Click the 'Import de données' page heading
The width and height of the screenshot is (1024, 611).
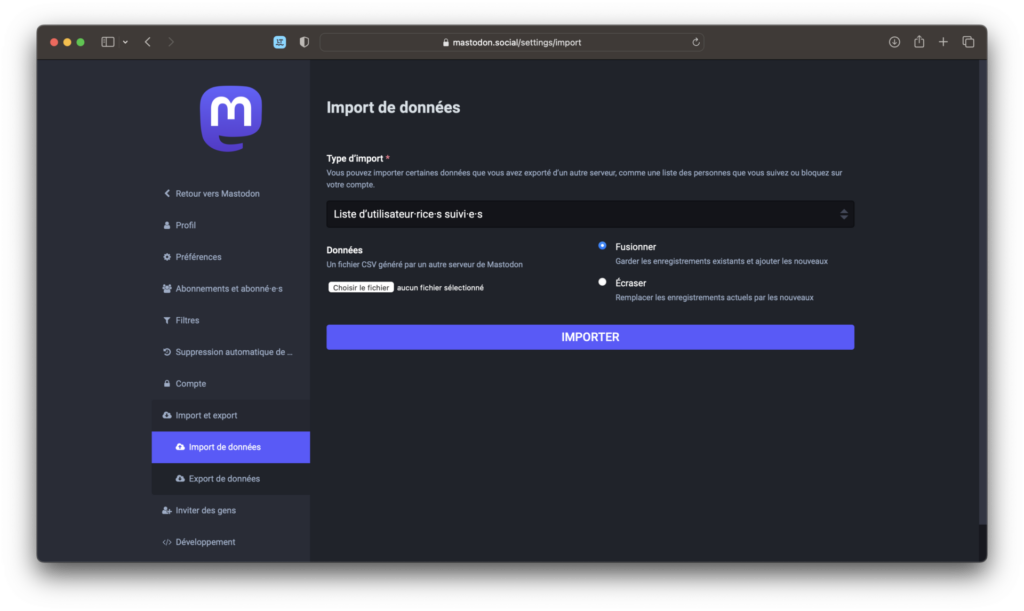(x=393, y=107)
